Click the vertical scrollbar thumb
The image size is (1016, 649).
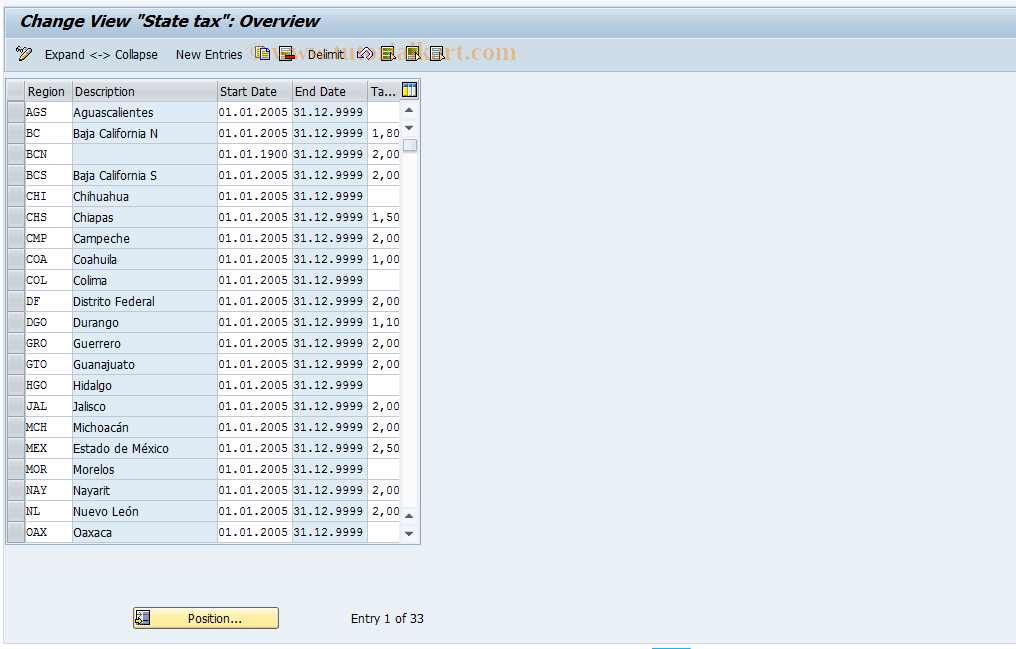coord(410,145)
